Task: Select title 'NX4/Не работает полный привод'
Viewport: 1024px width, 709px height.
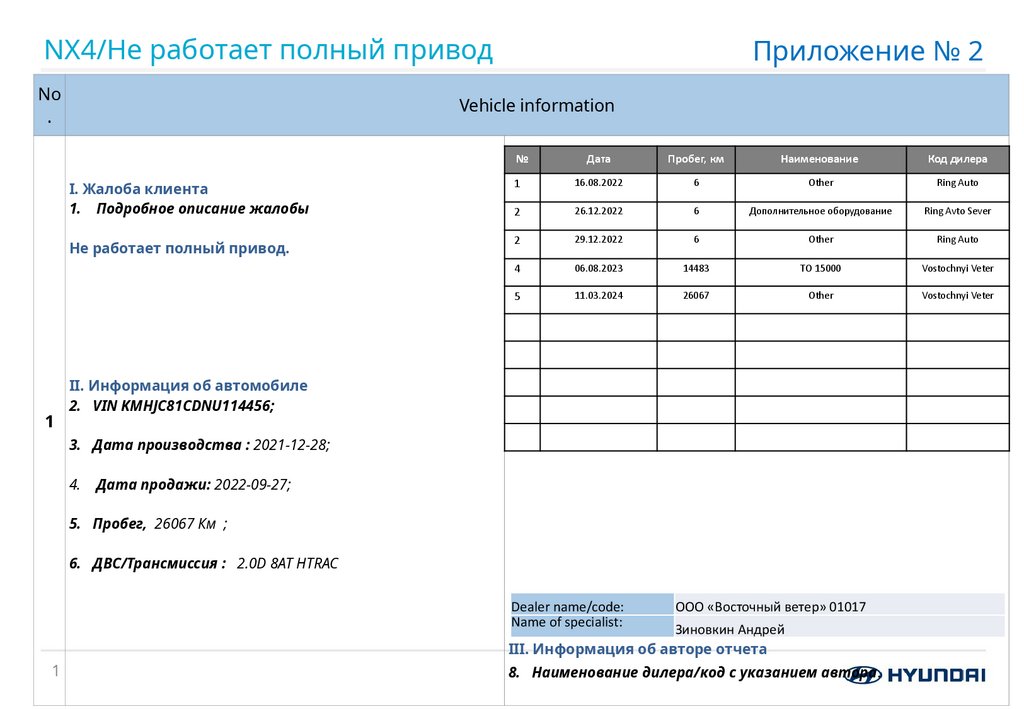Action: pyautogui.click(x=268, y=50)
